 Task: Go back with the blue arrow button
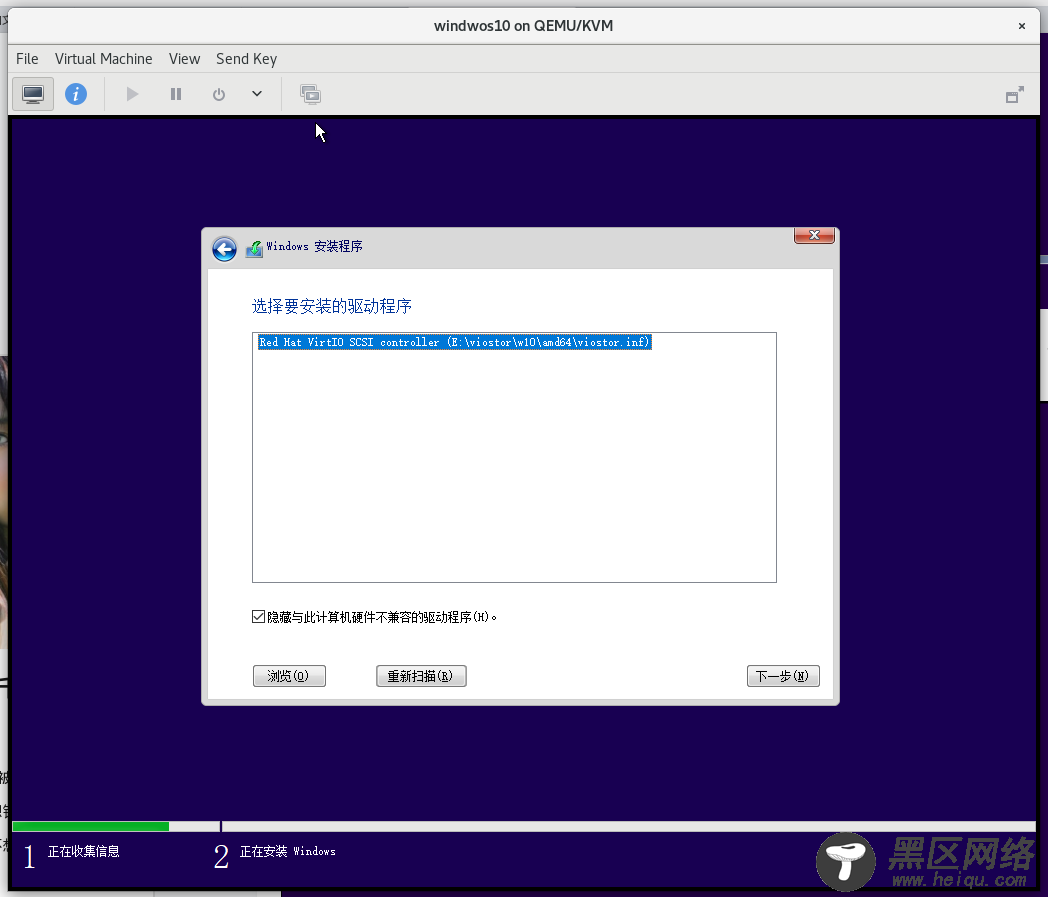point(225,249)
